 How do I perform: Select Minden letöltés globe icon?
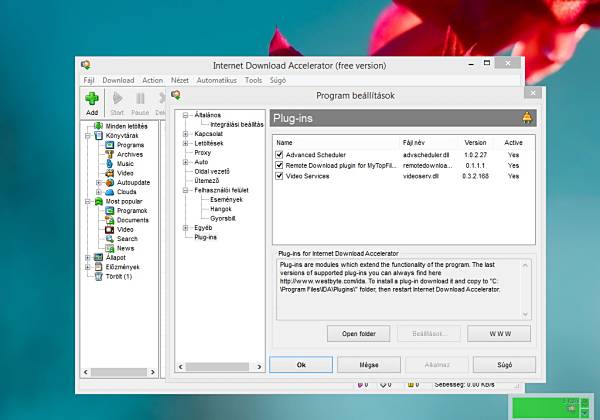coord(98,126)
